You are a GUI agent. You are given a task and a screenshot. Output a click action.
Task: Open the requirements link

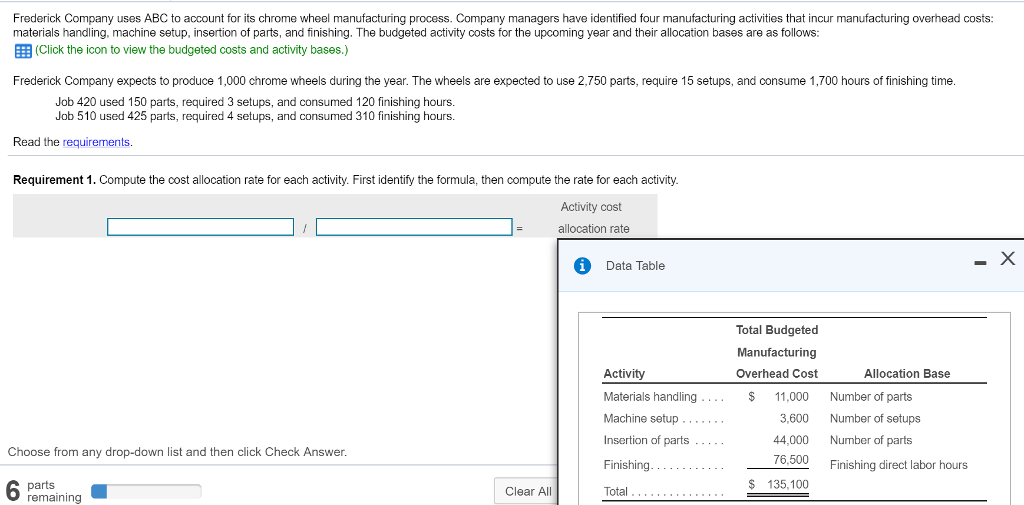coord(97,142)
